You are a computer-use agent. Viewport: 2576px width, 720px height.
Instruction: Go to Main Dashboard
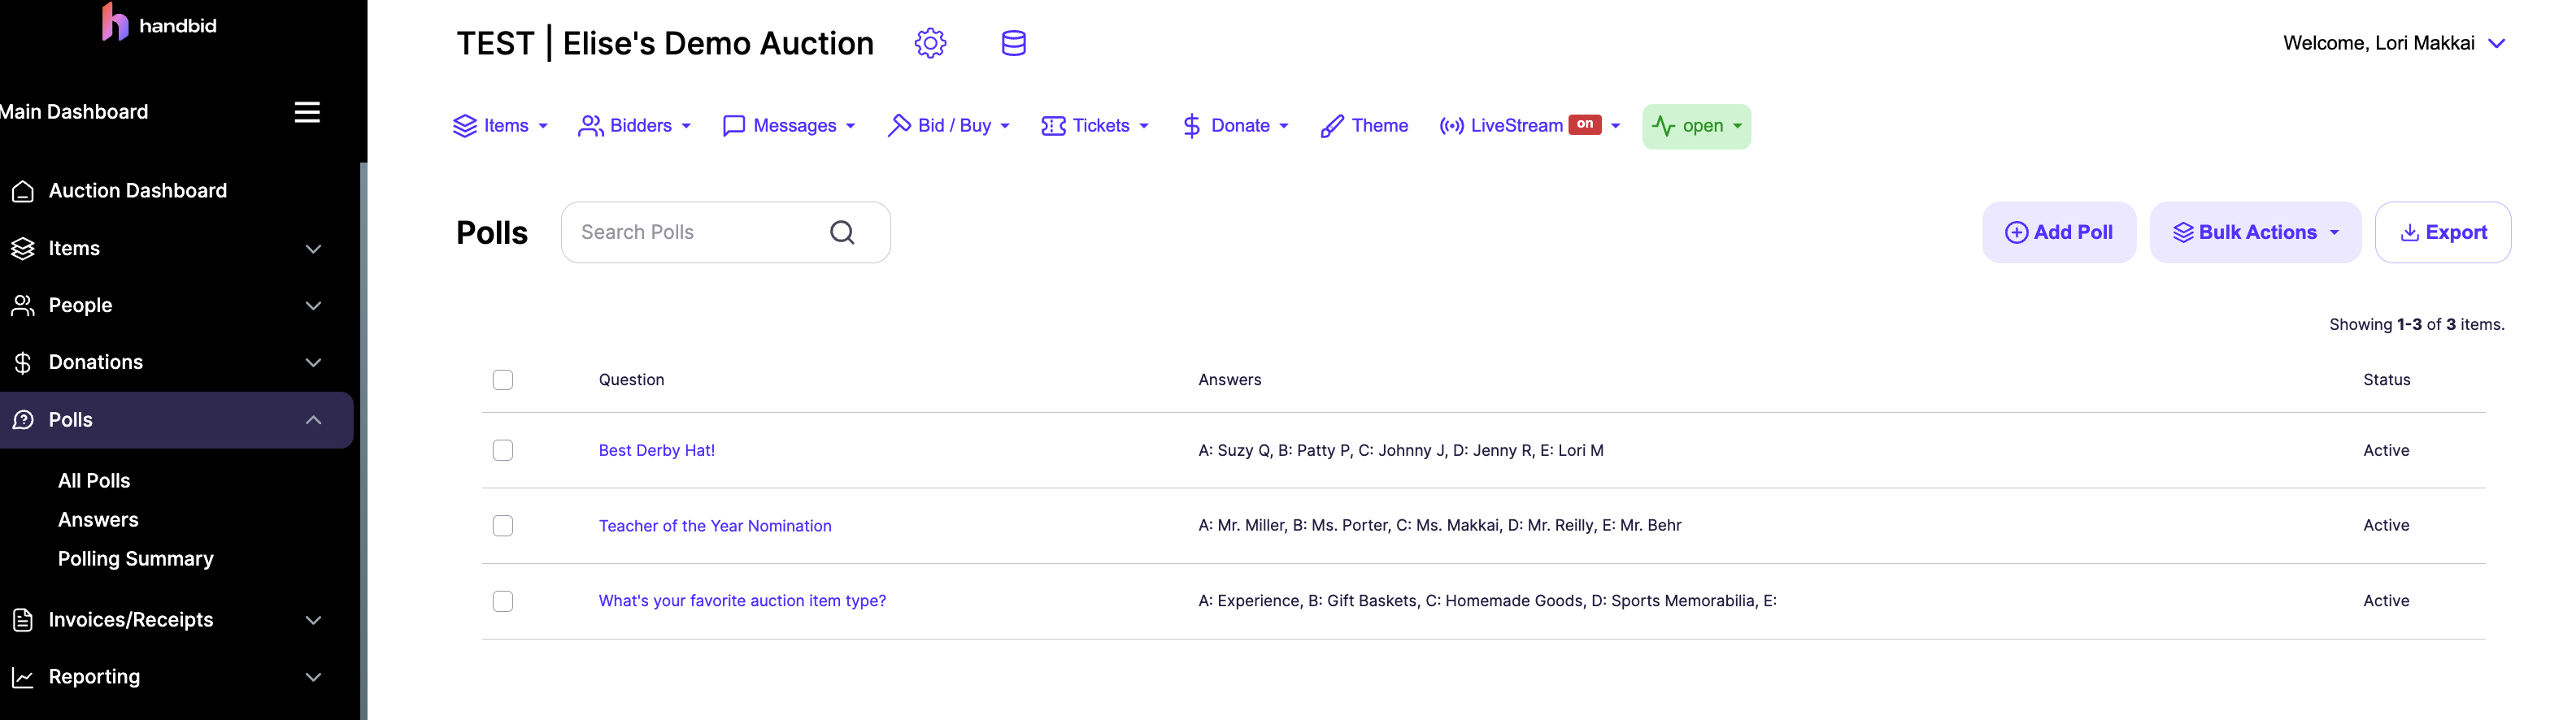coord(74,112)
